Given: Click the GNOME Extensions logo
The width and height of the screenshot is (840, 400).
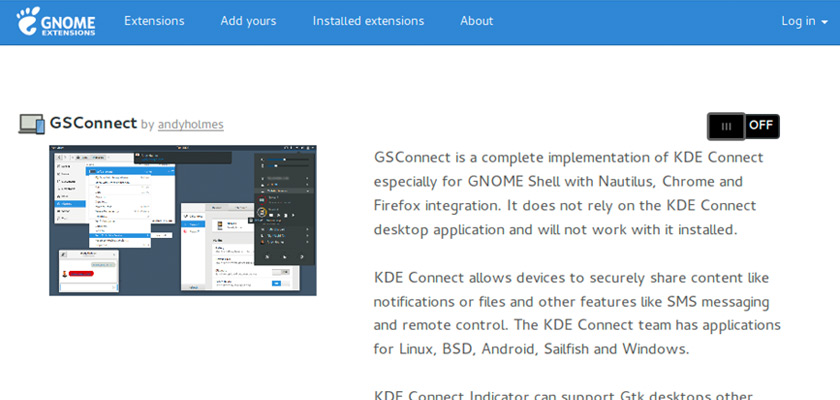Looking at the screenshot, I should click(x=56, y=21).
